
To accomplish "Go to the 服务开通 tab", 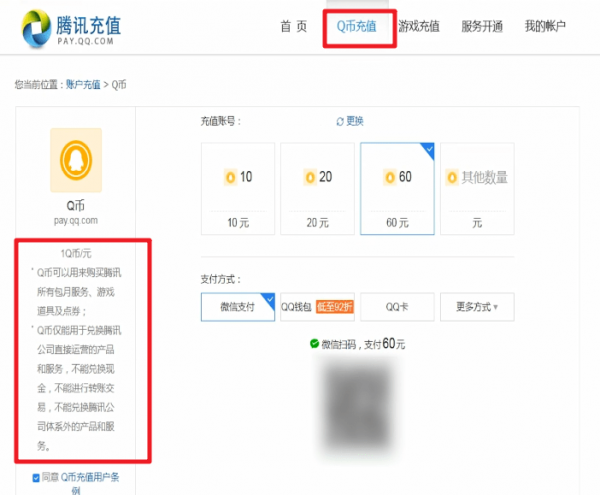I will 482,26.
